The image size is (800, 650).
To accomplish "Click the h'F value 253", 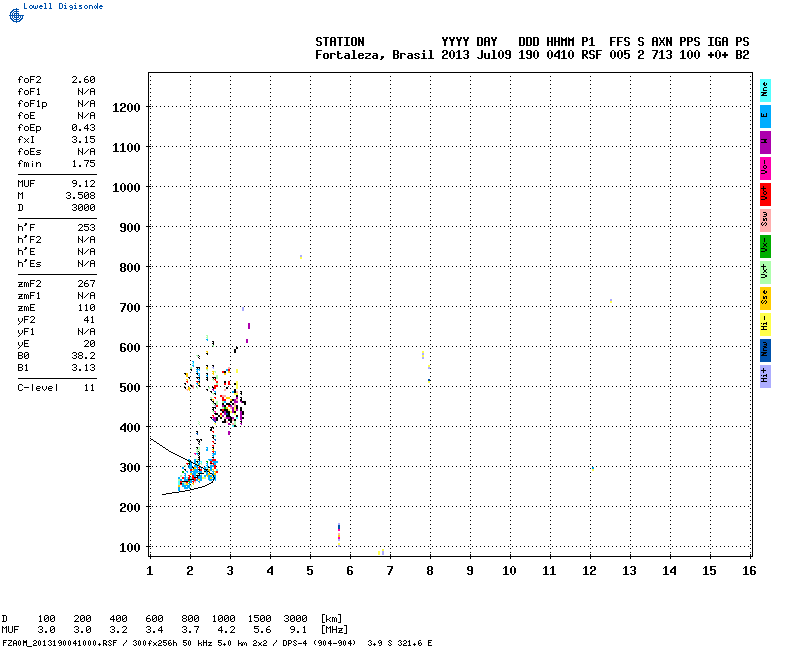I will 86,228.
